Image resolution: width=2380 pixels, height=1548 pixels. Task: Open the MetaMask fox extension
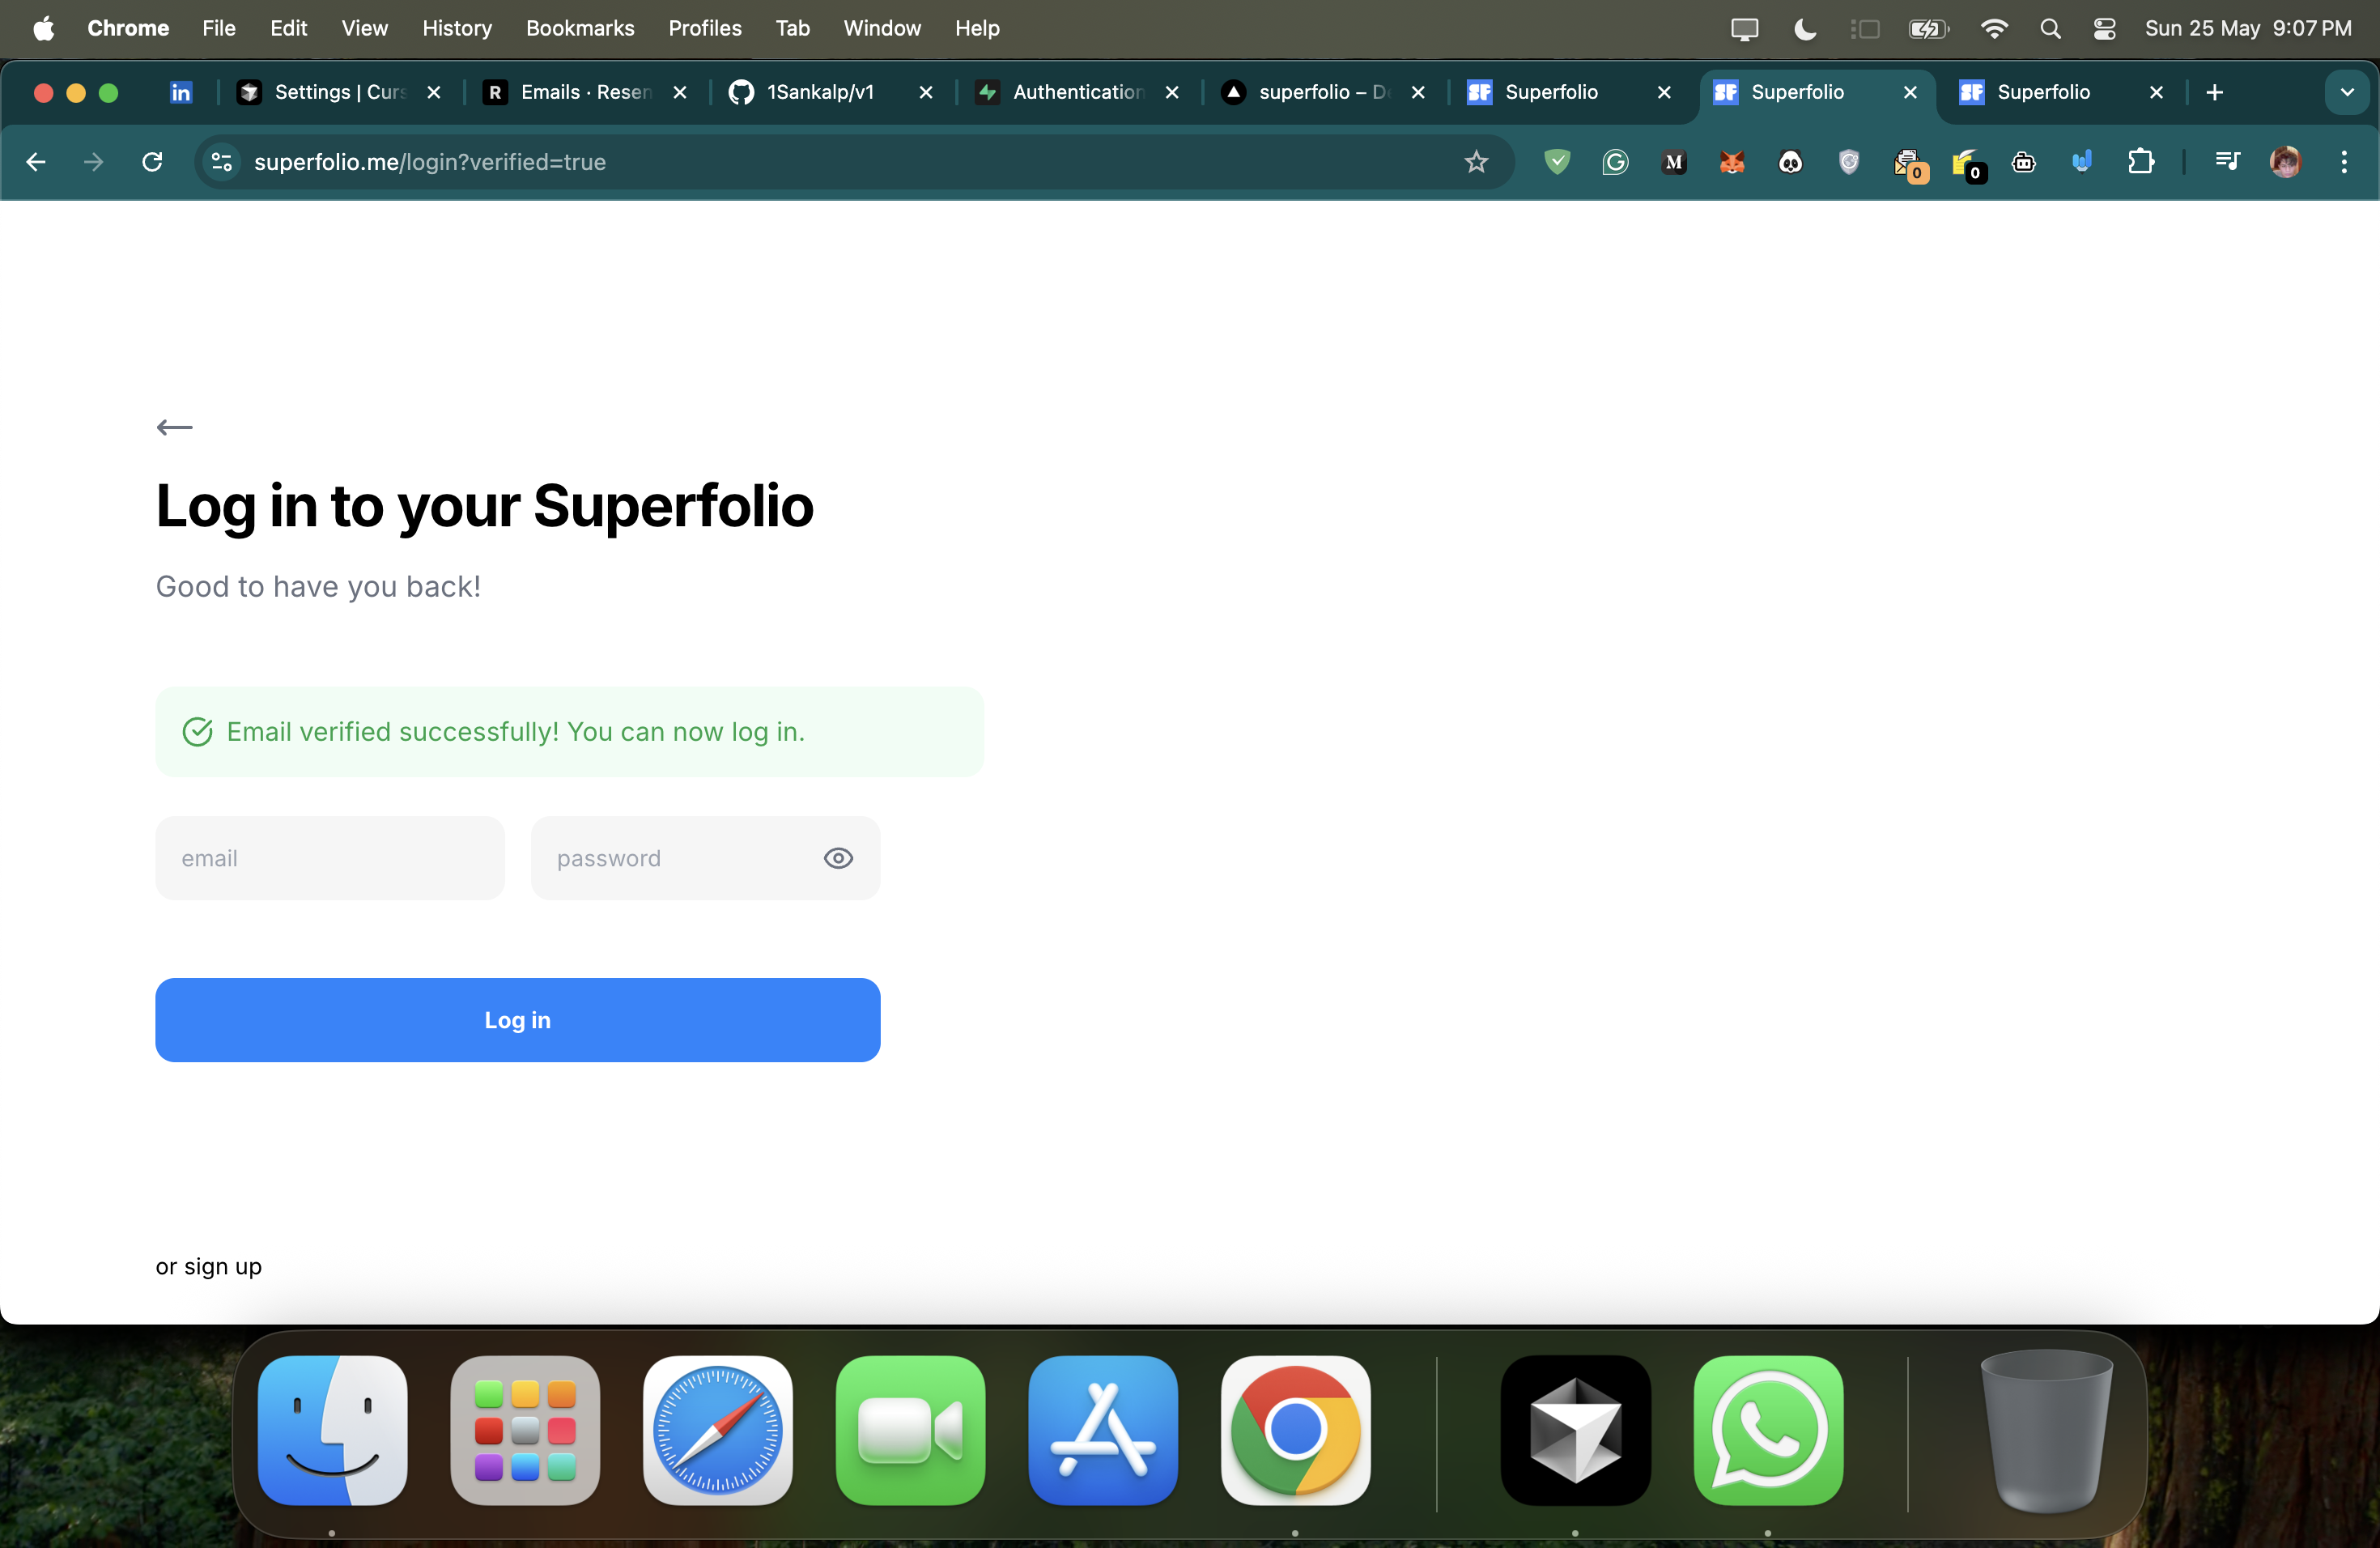click(x=1732, y=162)
